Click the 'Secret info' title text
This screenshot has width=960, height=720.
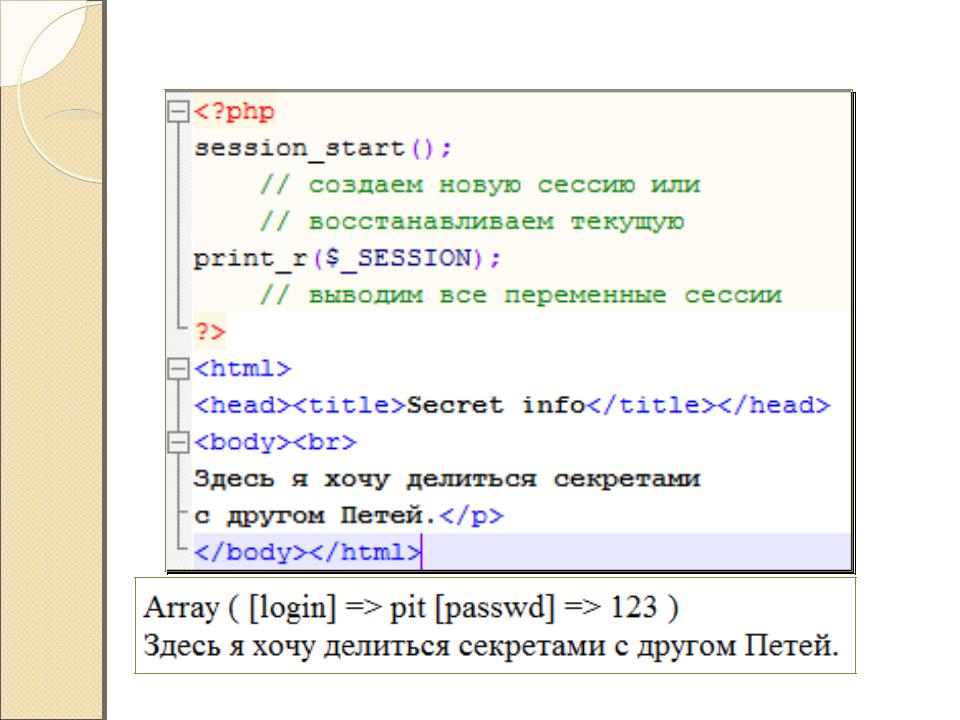point(497,405)
